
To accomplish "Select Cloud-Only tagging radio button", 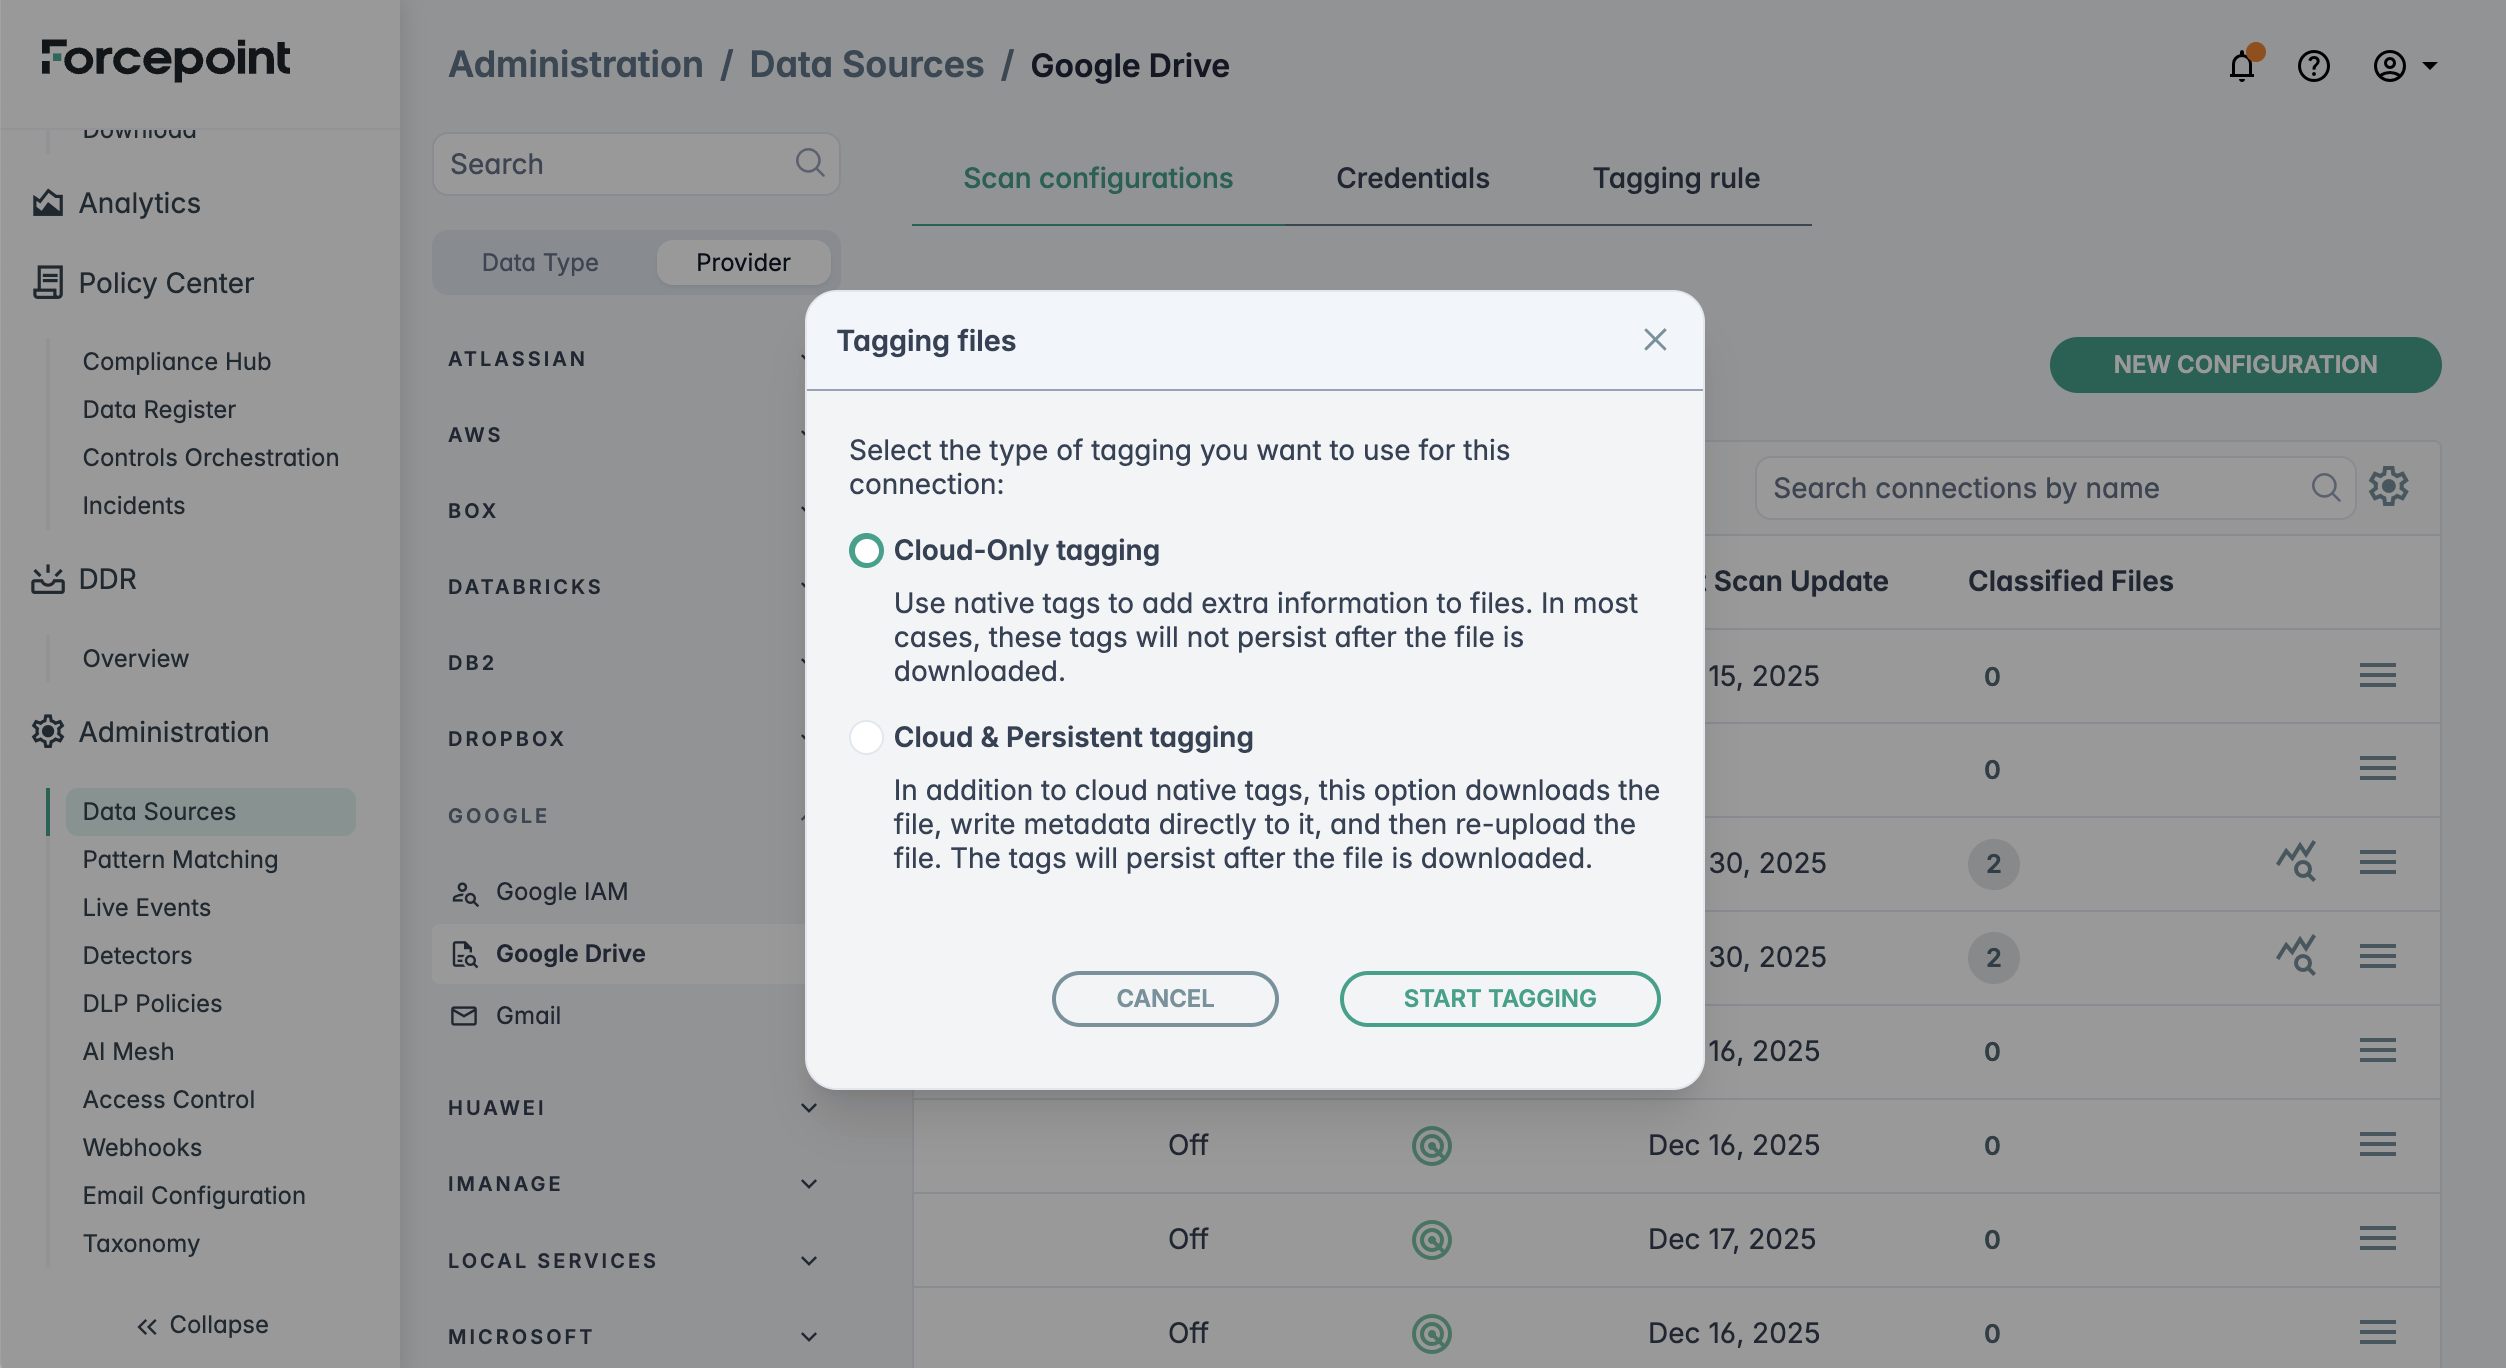I will (x=866, y=550).
